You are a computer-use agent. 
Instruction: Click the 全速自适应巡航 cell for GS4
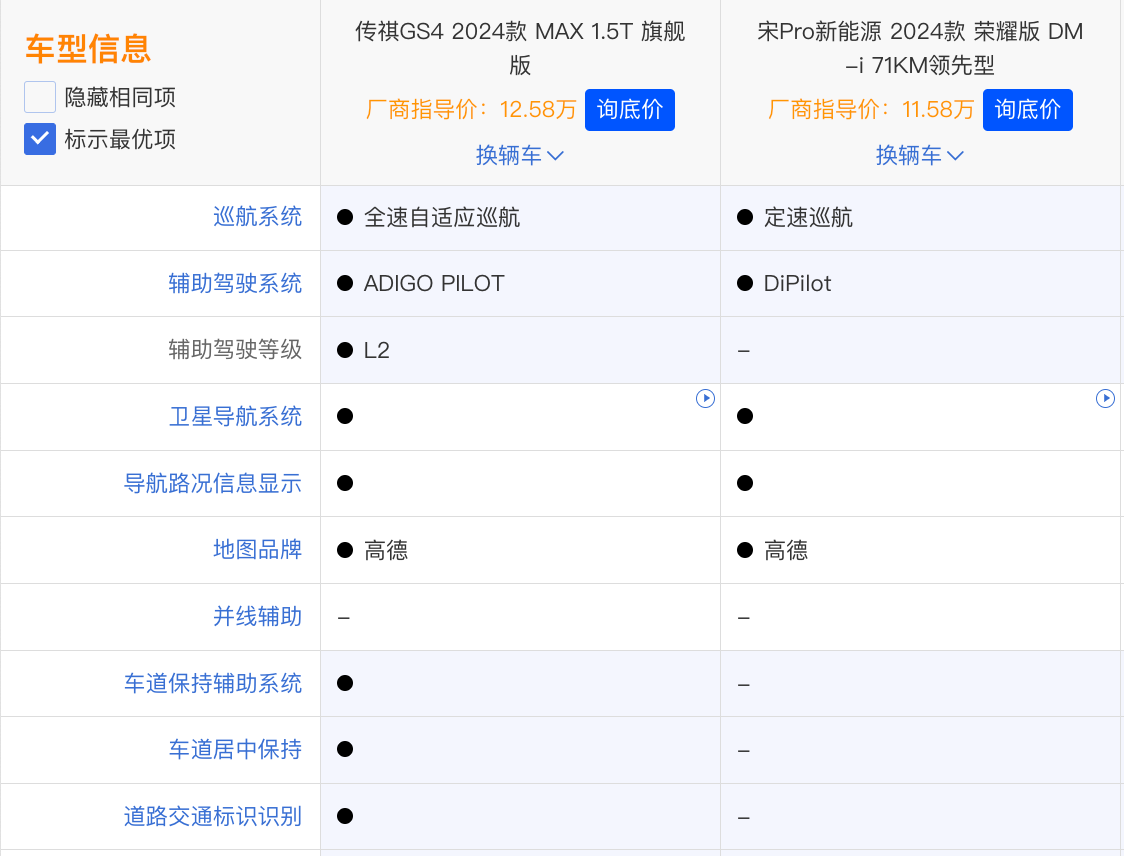[x=442, y=217]
